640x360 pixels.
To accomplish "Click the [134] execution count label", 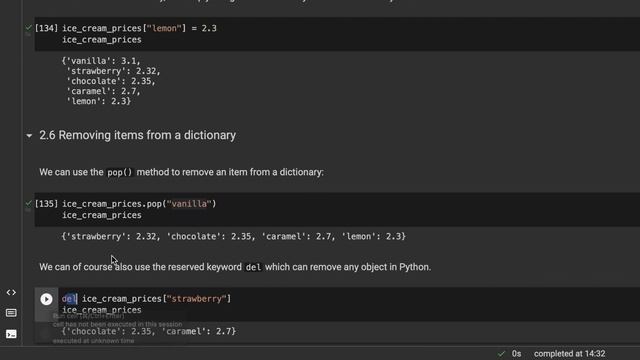I will 46,29.
